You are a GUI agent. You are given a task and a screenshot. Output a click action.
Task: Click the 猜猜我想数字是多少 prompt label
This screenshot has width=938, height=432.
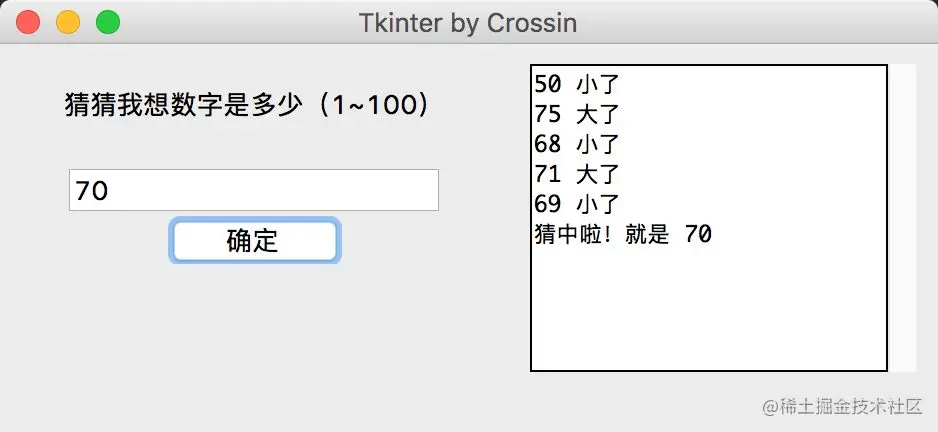pyautogui.click(x=182, y=105)
